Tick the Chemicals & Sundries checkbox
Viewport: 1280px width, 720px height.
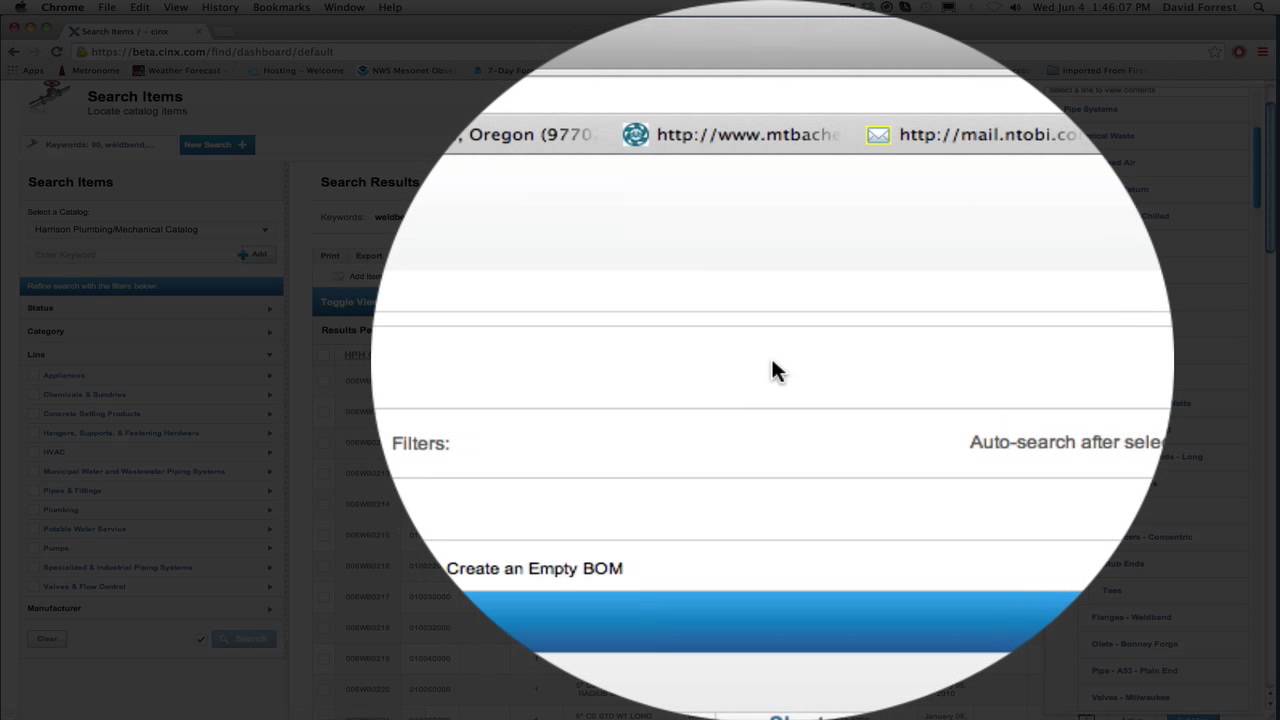click(x=33, y=394)
